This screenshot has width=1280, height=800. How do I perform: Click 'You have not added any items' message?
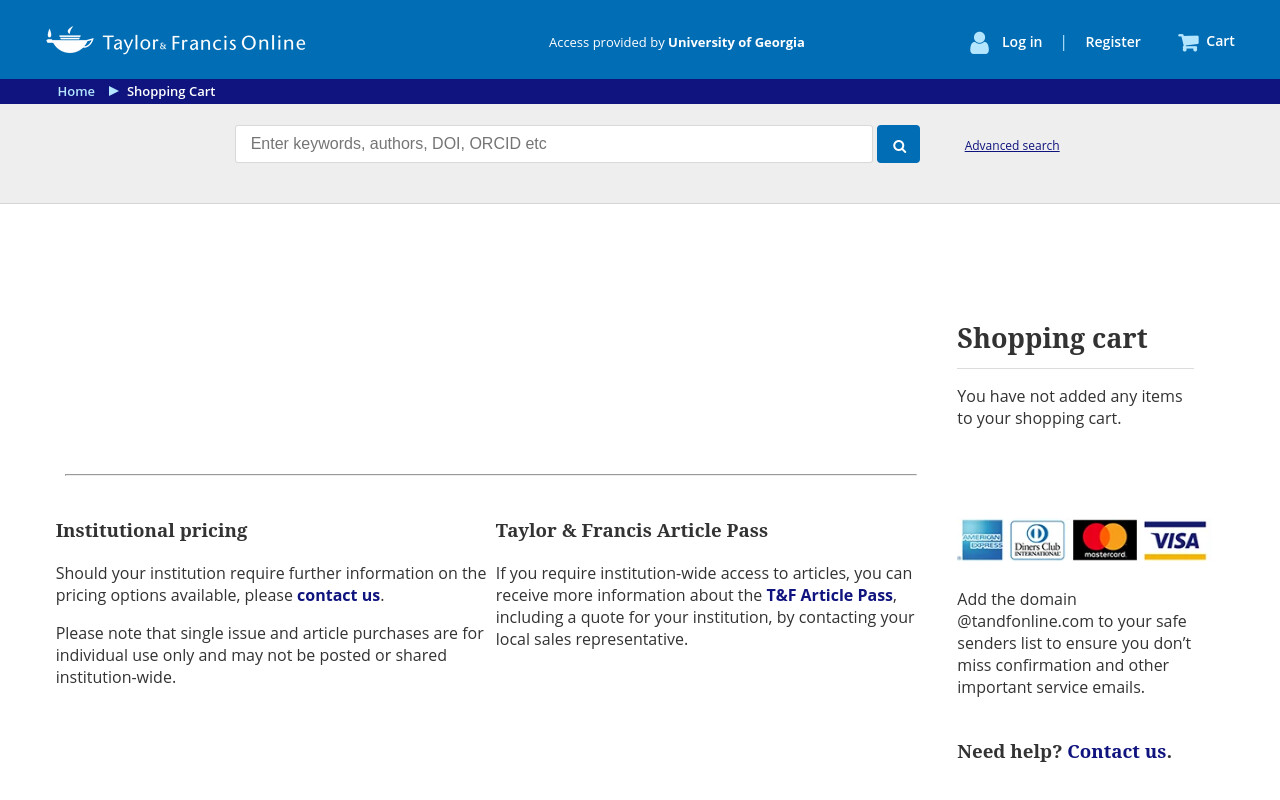click(1070, 407)
